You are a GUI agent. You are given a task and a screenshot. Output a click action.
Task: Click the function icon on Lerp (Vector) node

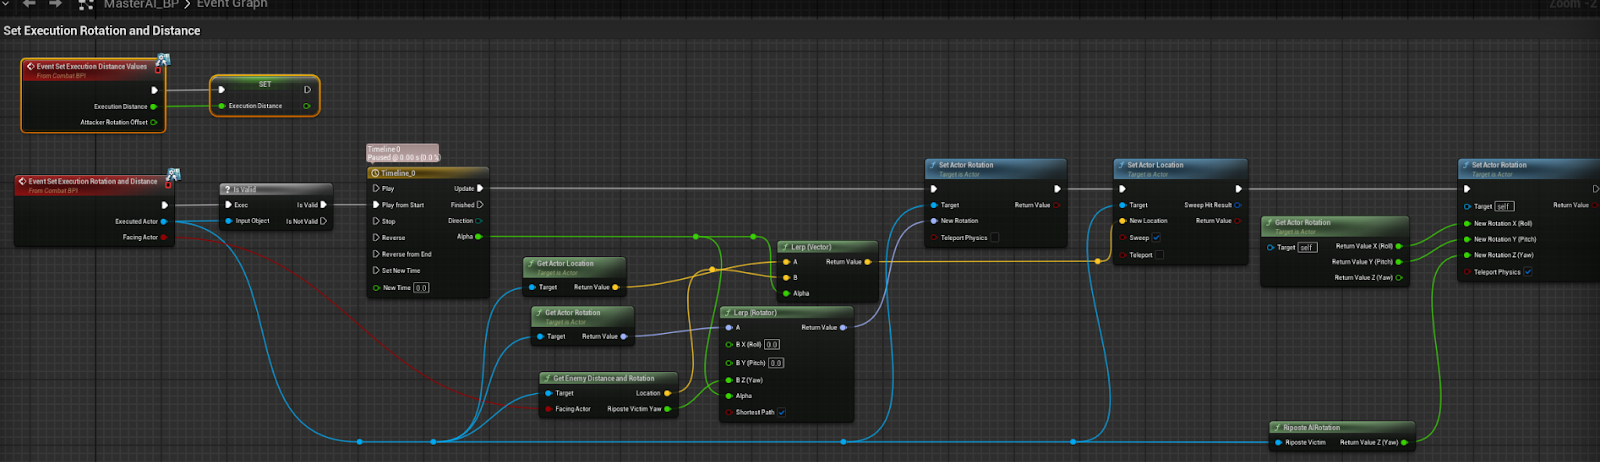(786, 247)
